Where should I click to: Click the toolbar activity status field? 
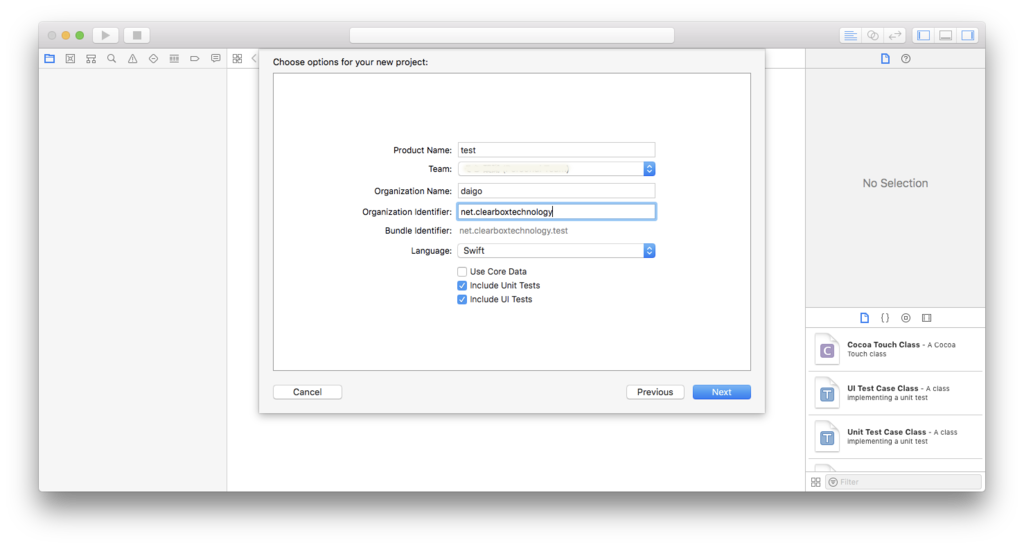point(512,35)
